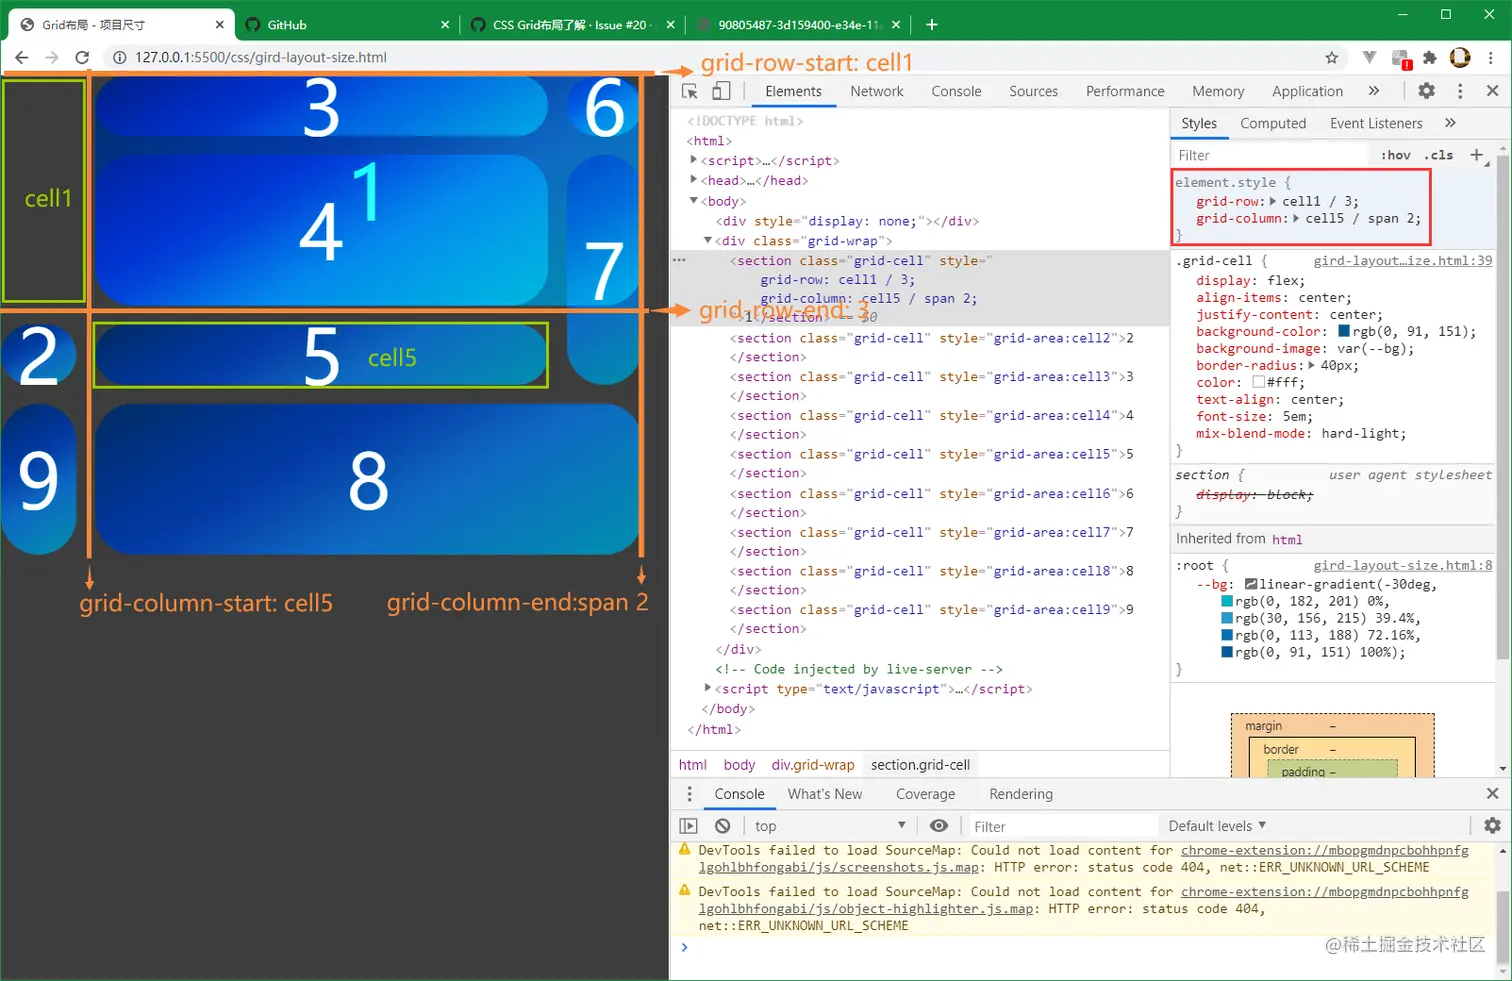1512x981 pixels.
Task: Click the linear-gradient swatch icon in --bg
Action: [1251, 584]
